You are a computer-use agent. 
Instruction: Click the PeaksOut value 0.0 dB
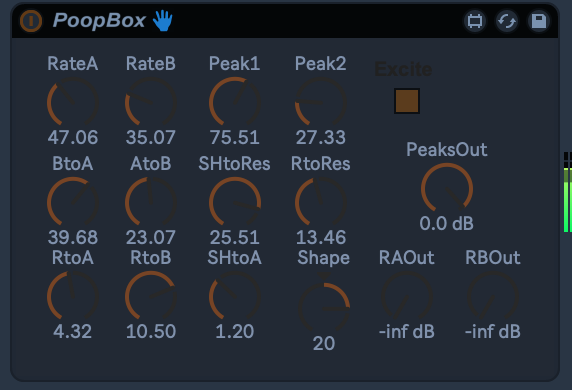tap(447, 223)
